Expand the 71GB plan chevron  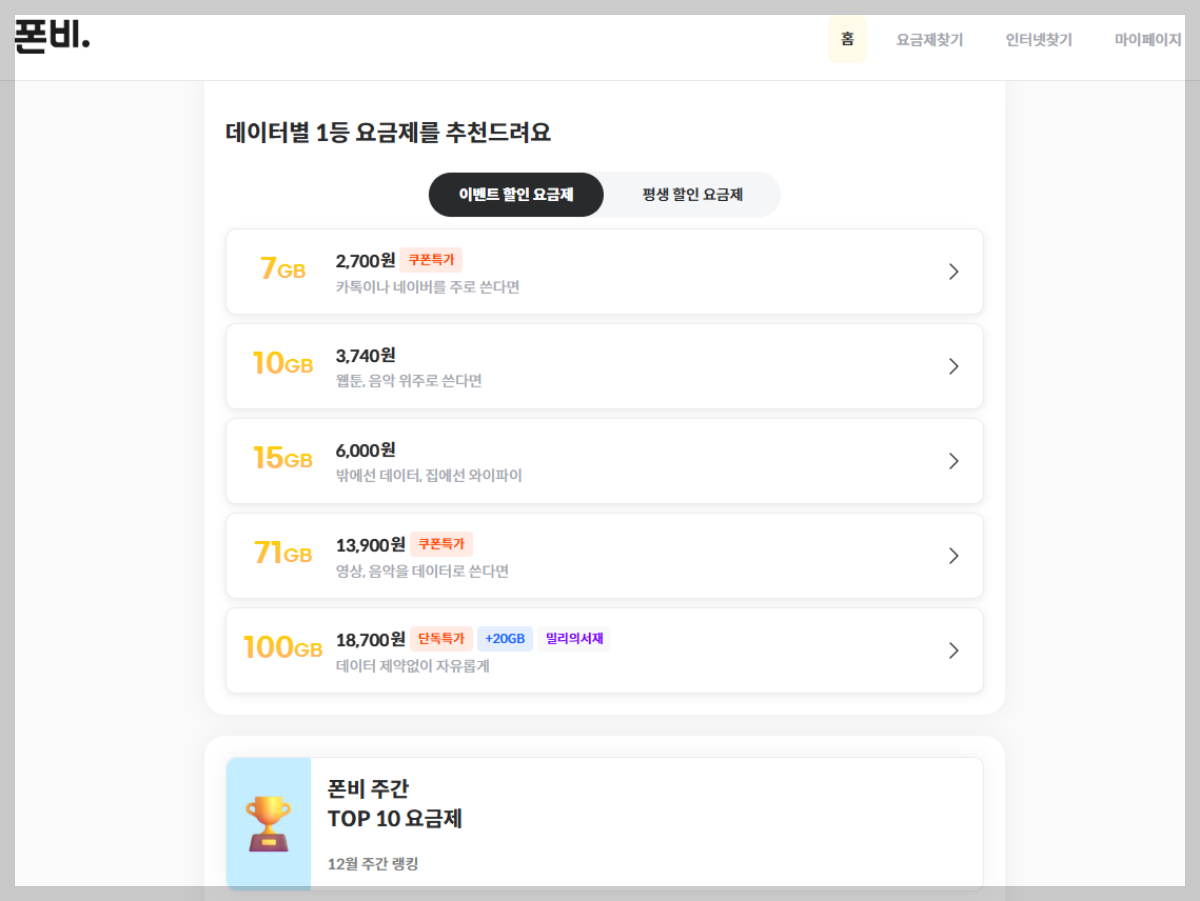[953, 556]
